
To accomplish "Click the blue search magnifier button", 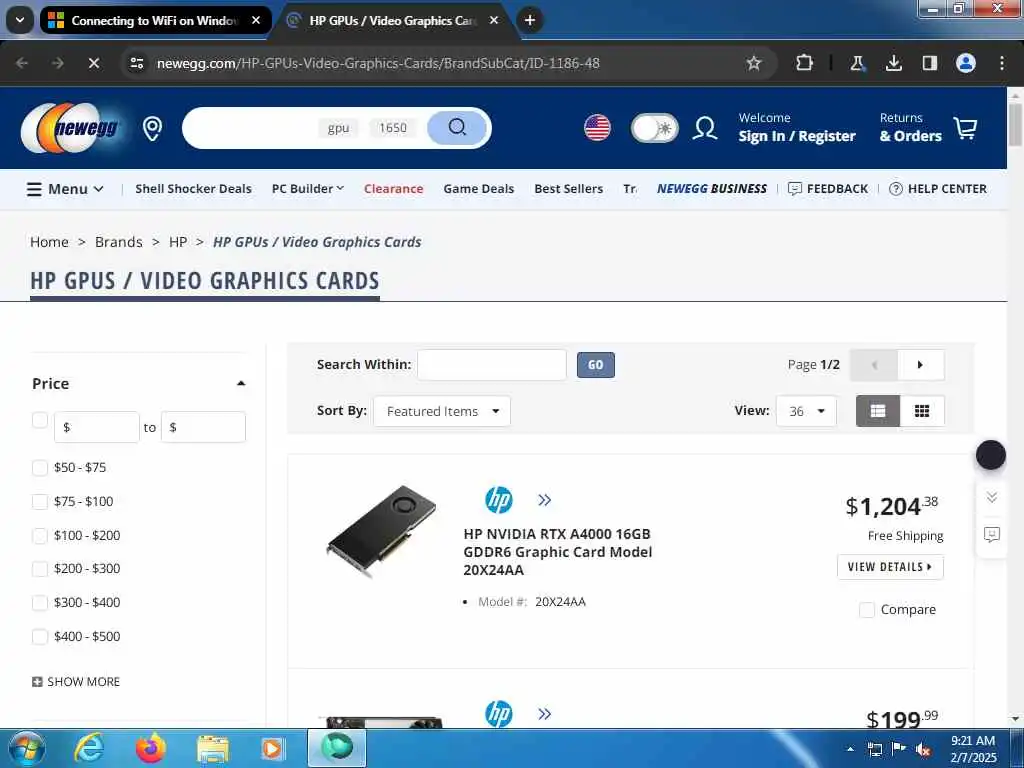I will pos(457,127).
